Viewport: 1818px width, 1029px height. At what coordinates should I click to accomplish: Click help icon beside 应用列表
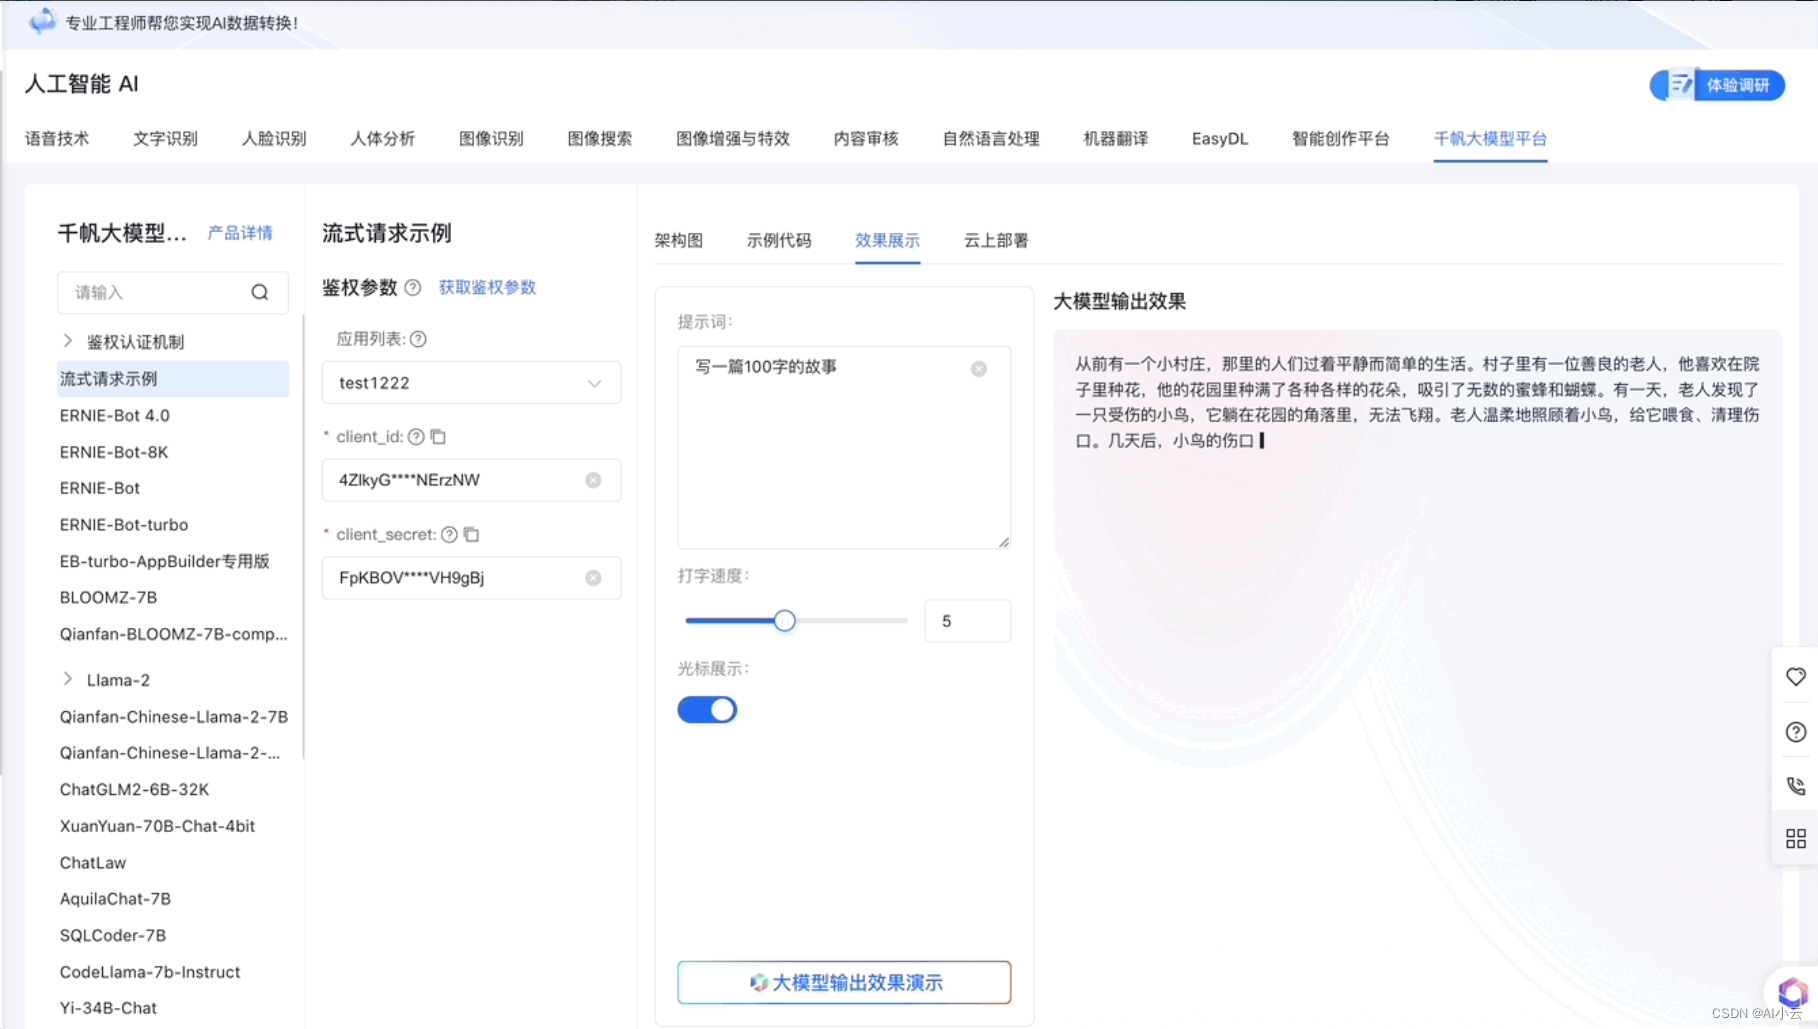[x=418, y=339]
